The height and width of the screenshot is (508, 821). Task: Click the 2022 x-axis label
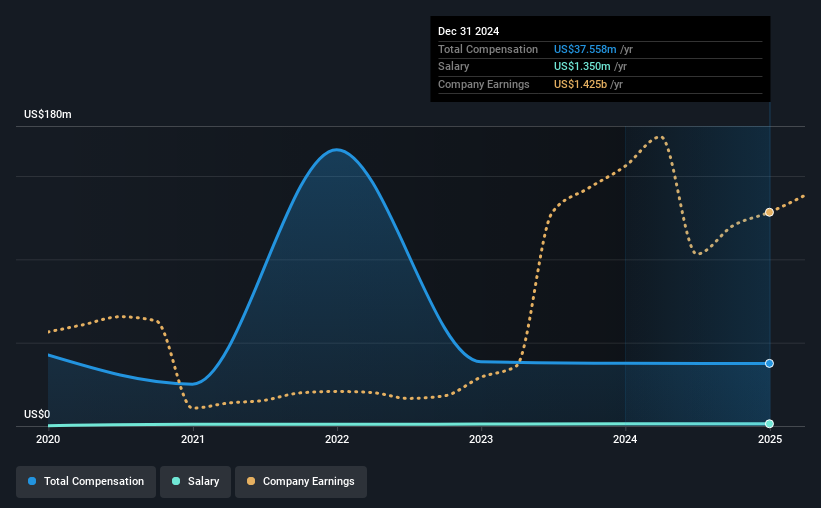point(337,439)
